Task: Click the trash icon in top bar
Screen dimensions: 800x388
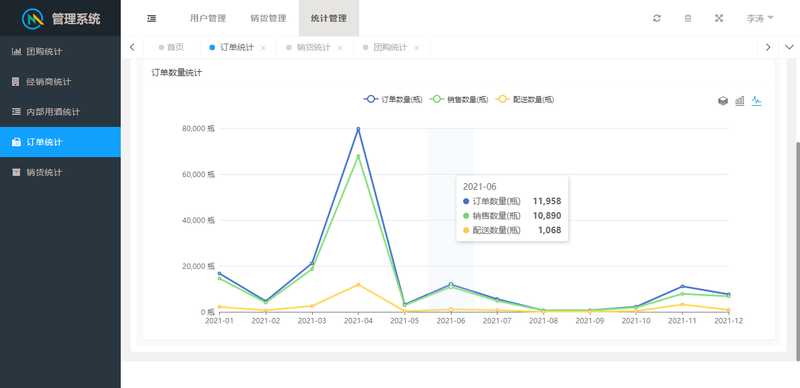Action: [x=688, y=18]
